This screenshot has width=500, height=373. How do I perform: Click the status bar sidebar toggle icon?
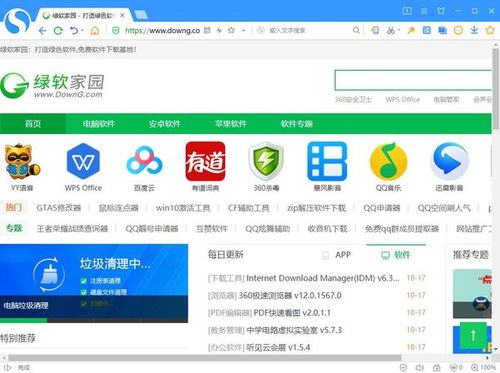pyautogui.click(x=8, y=368)
